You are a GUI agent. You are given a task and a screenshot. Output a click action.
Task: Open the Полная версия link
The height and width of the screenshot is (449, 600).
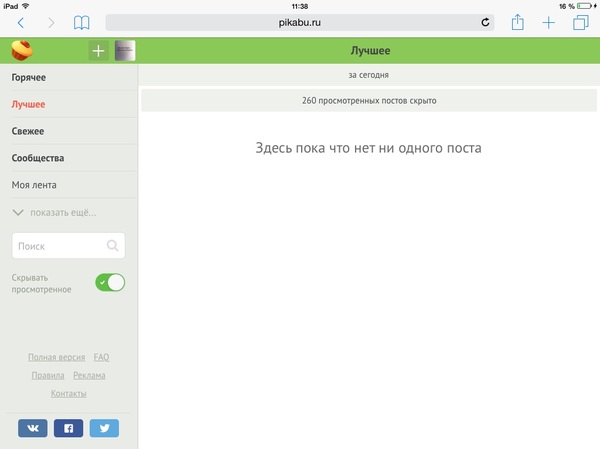click(56, 357)
